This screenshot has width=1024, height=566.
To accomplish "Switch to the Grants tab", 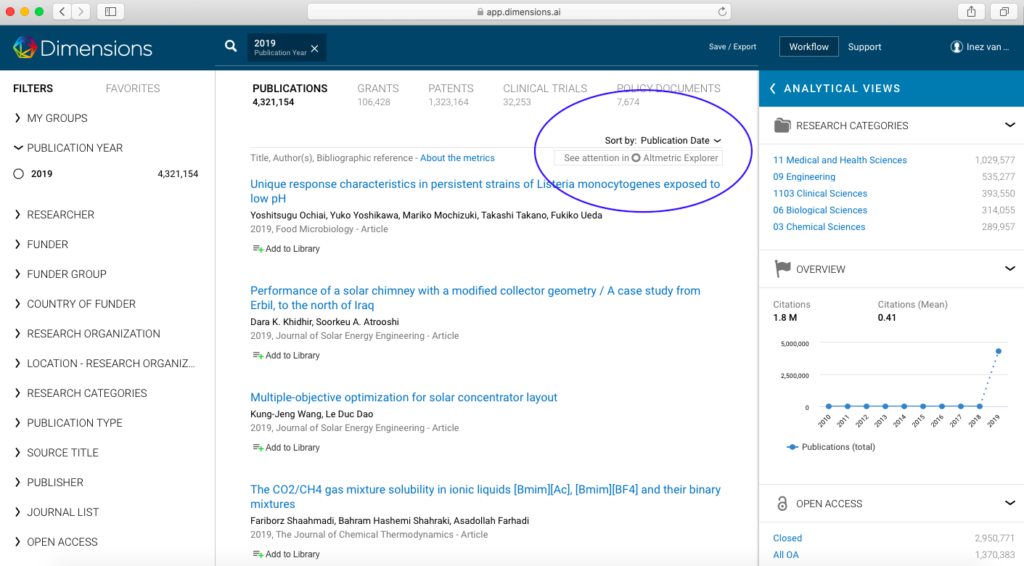I will point(377,89).
